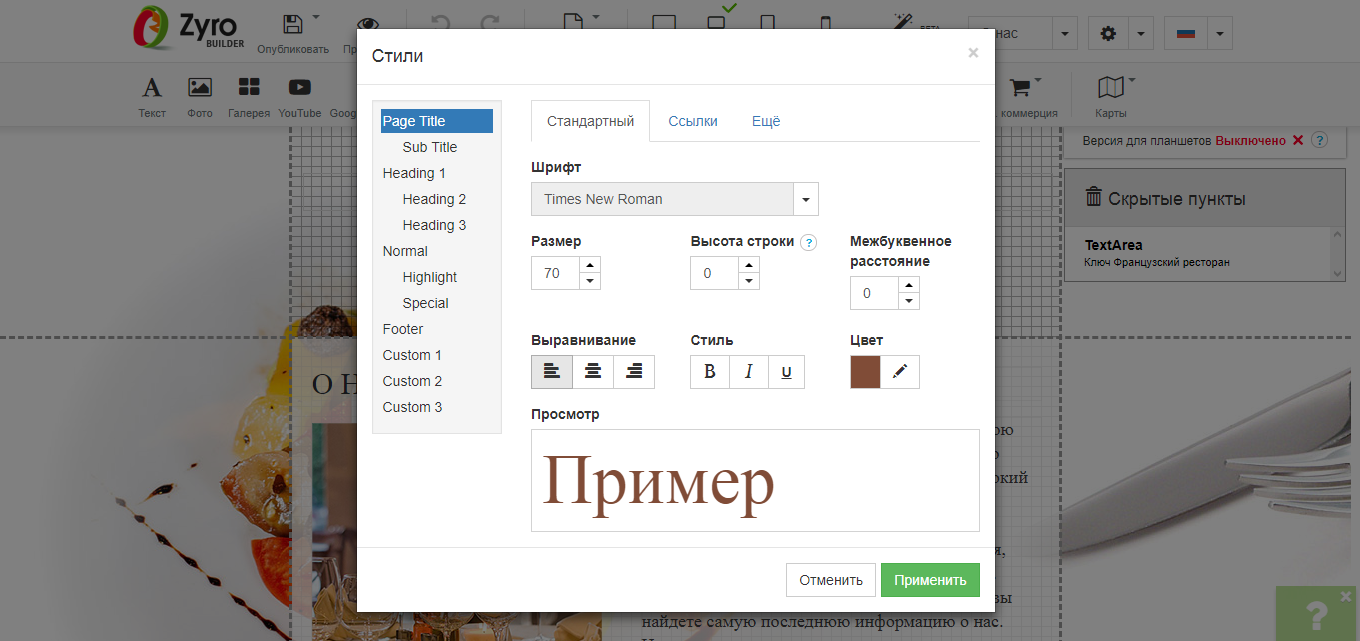Enable italic text style
This screenshot has height=641, width=1360.
pos(748,371)
